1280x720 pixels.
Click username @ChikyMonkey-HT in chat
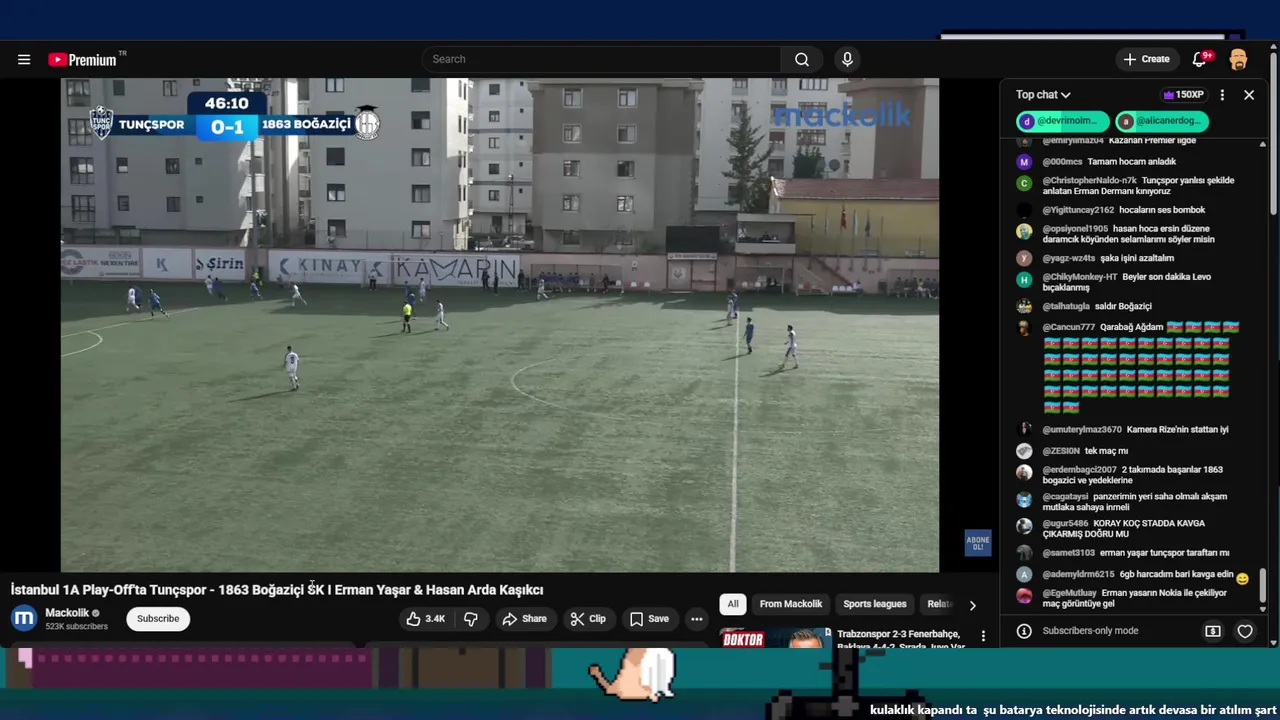1080,277
